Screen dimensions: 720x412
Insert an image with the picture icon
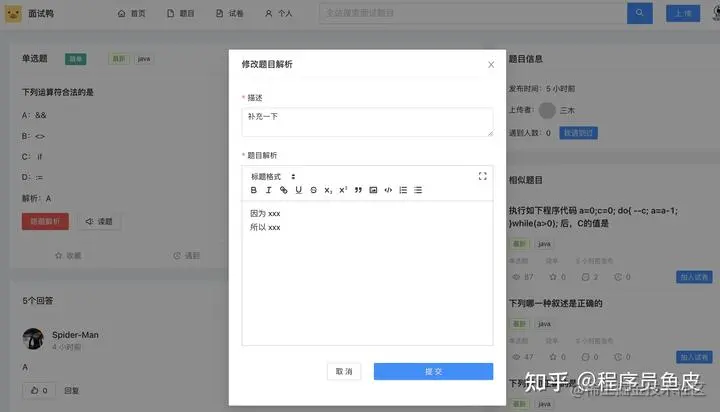(x=373, y=190)
